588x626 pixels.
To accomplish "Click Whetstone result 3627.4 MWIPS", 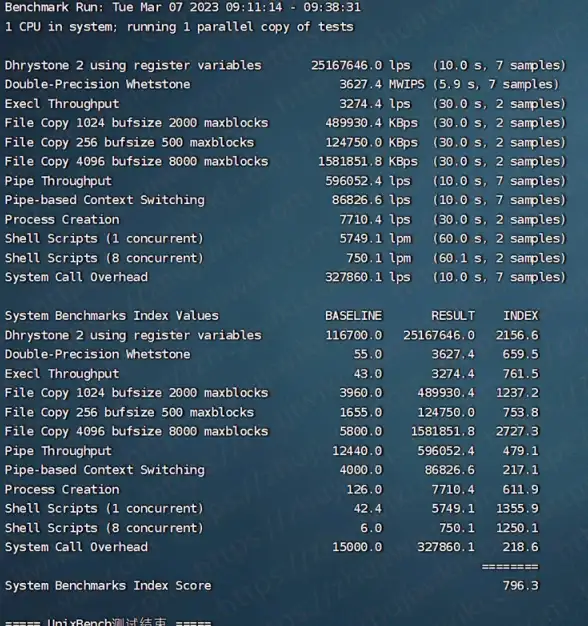I will click(x=382, y=84).
